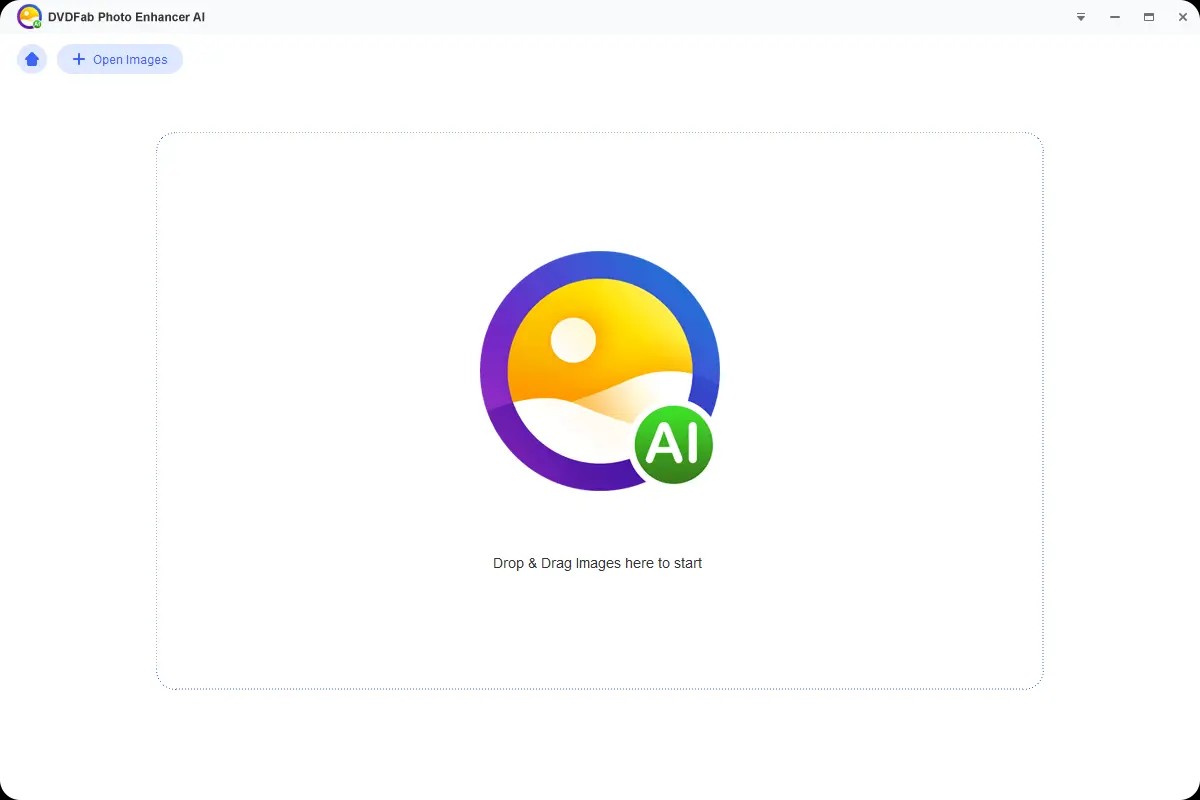Click the green AI badge on the logo
The image size is (1200, 800).
(673, 444)
